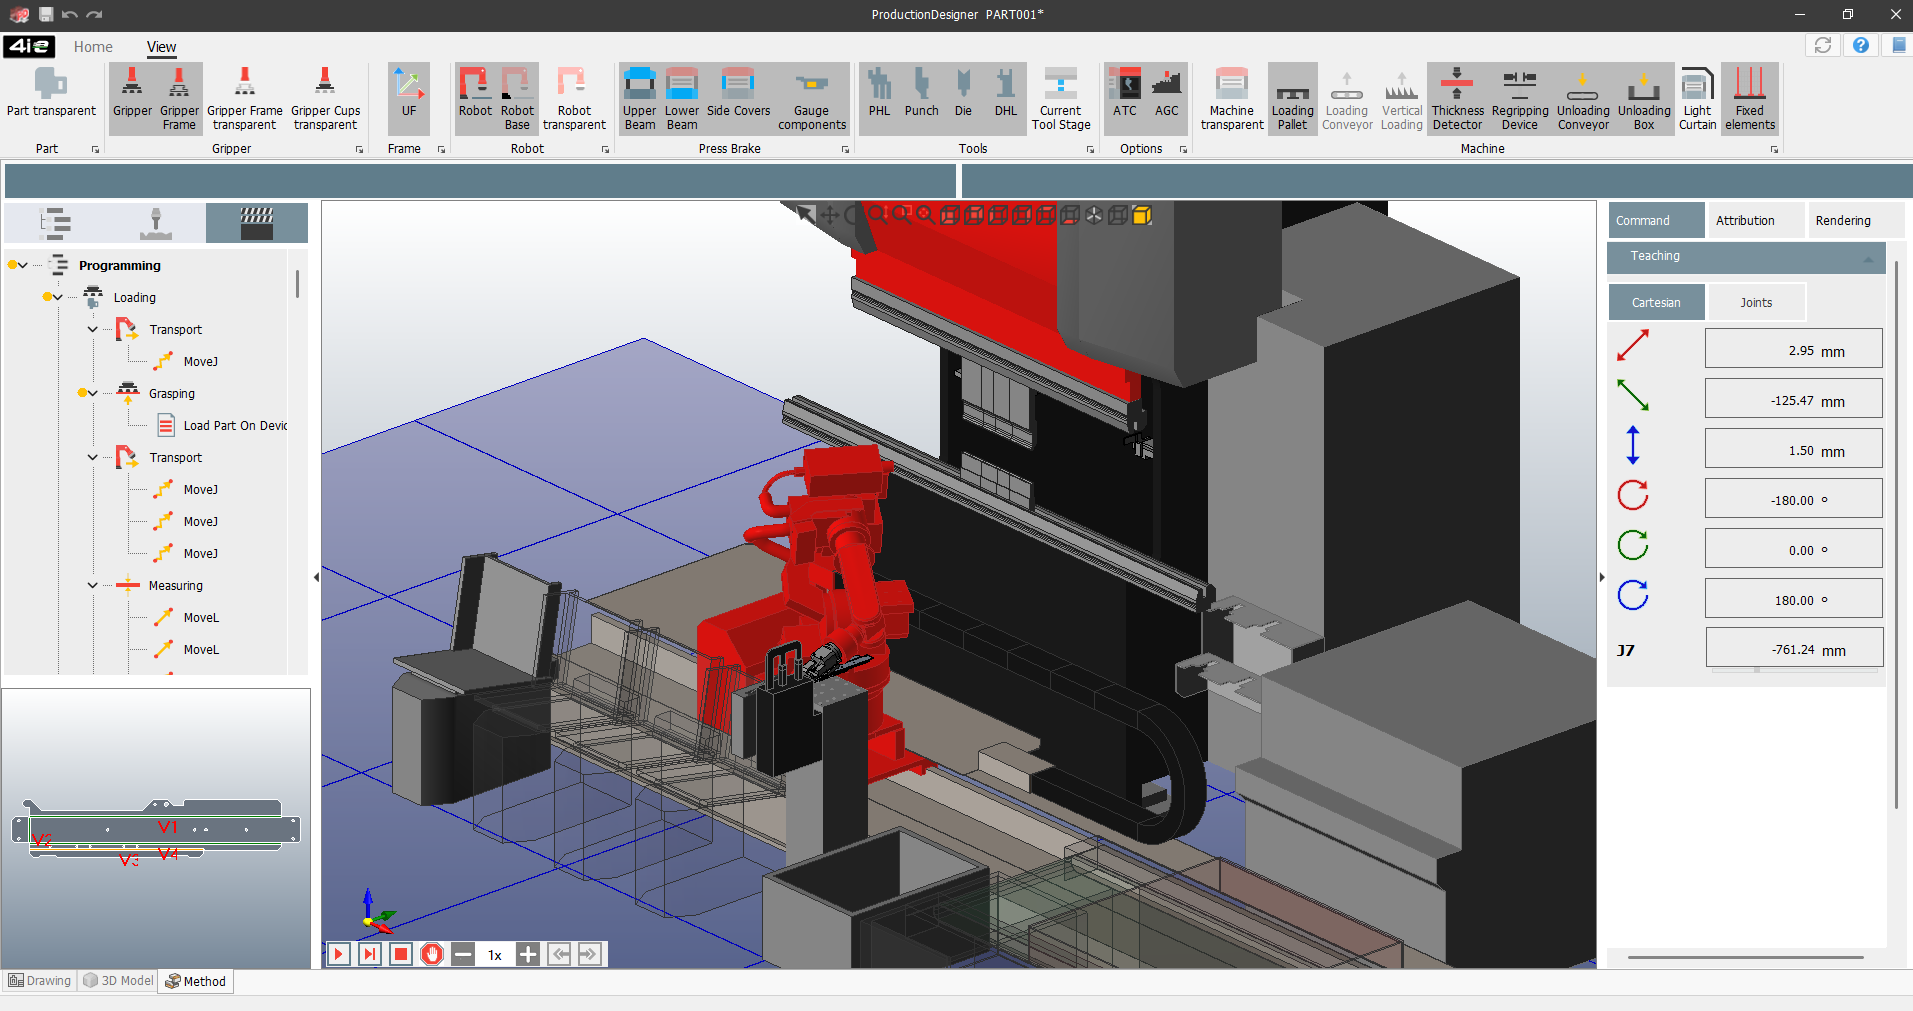Screen dimensions: 1913x1011
Task: Open the Rendering tab
Action: (x=1842, y=221)
